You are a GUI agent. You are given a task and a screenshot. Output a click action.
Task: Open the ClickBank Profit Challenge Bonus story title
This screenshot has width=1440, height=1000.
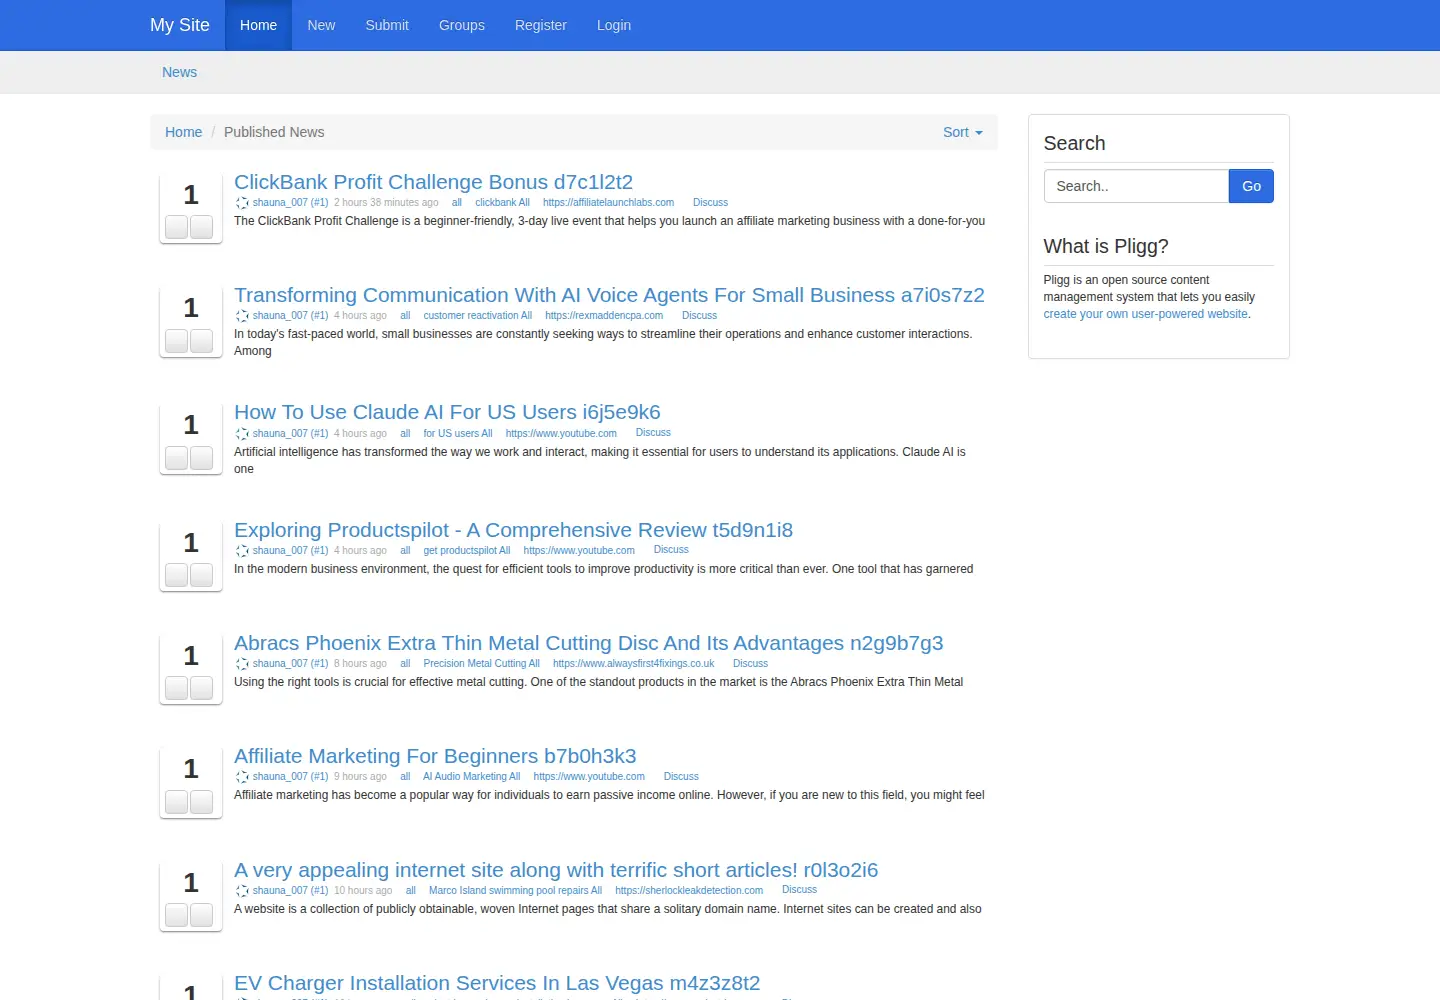(433, 182)
